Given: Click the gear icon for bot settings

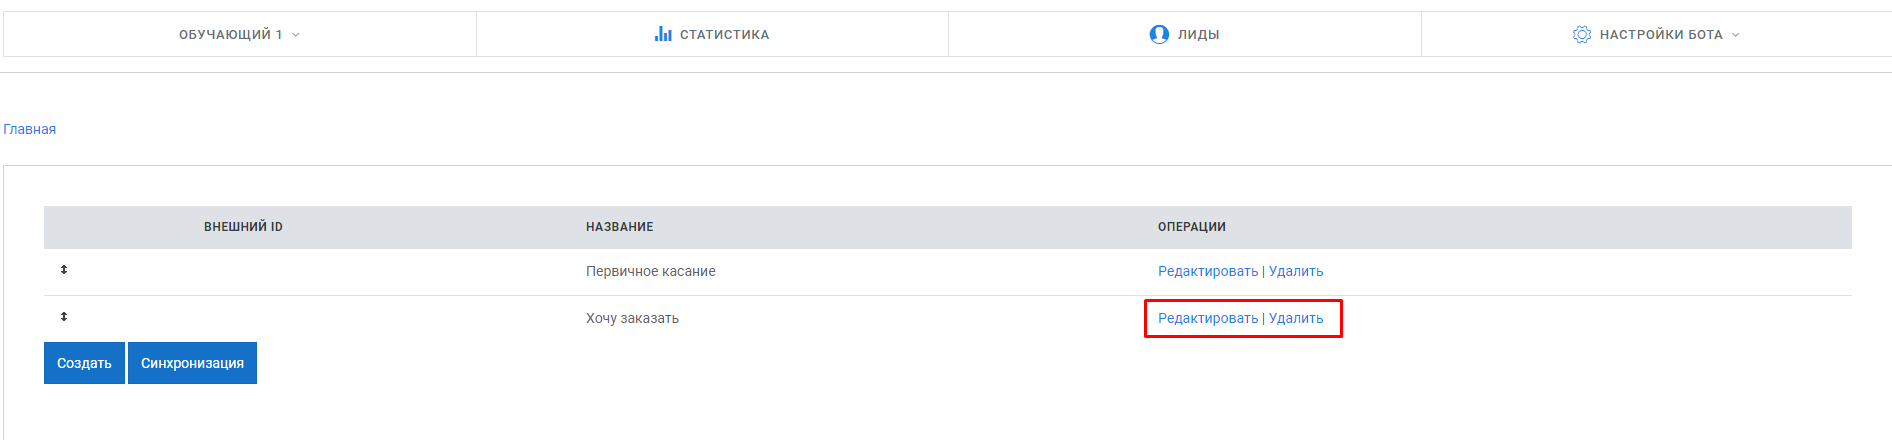Looking at the screenshot, I should pyautogui.click(x=1582, y=34).
